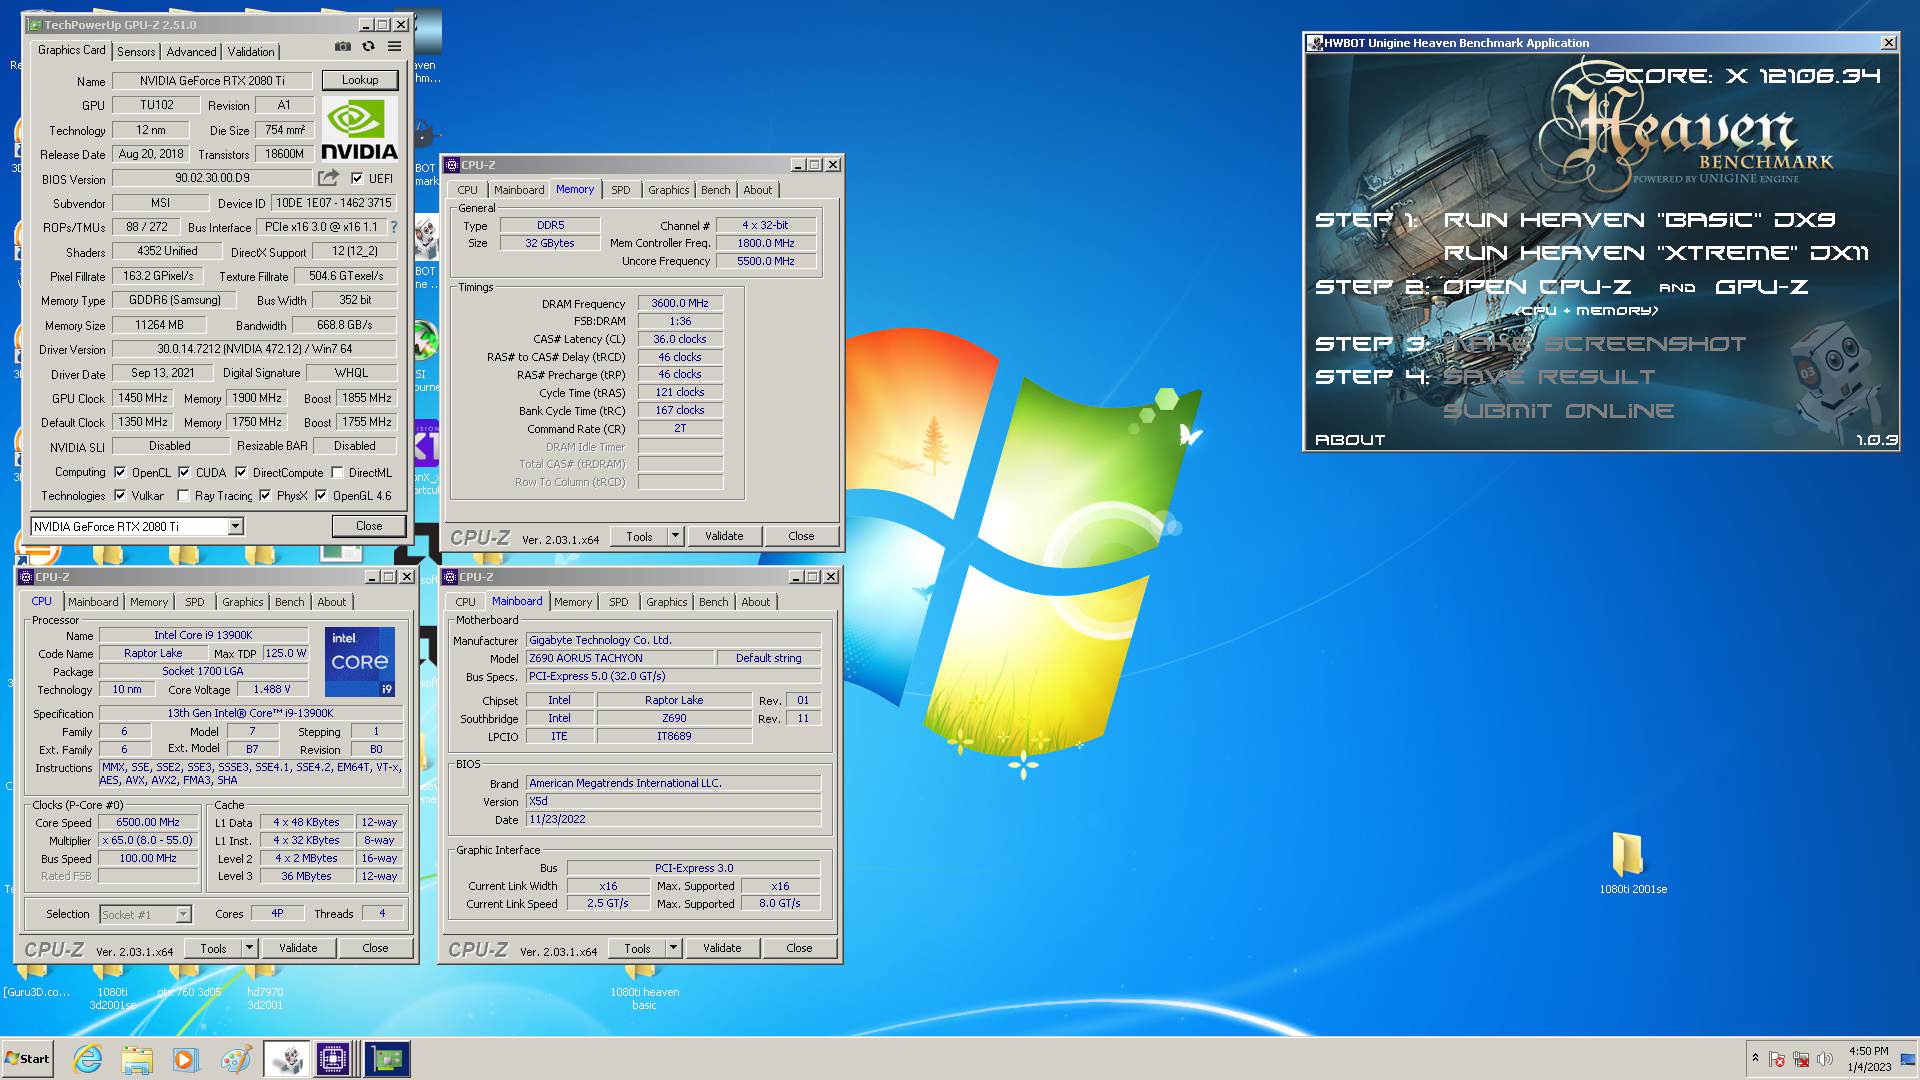The width and height of the screenshot is (1920, 1080).
Task: Click GPU-Z link in Heaven benchmark
Action: pyautogui.click(x=1761, y=287)
